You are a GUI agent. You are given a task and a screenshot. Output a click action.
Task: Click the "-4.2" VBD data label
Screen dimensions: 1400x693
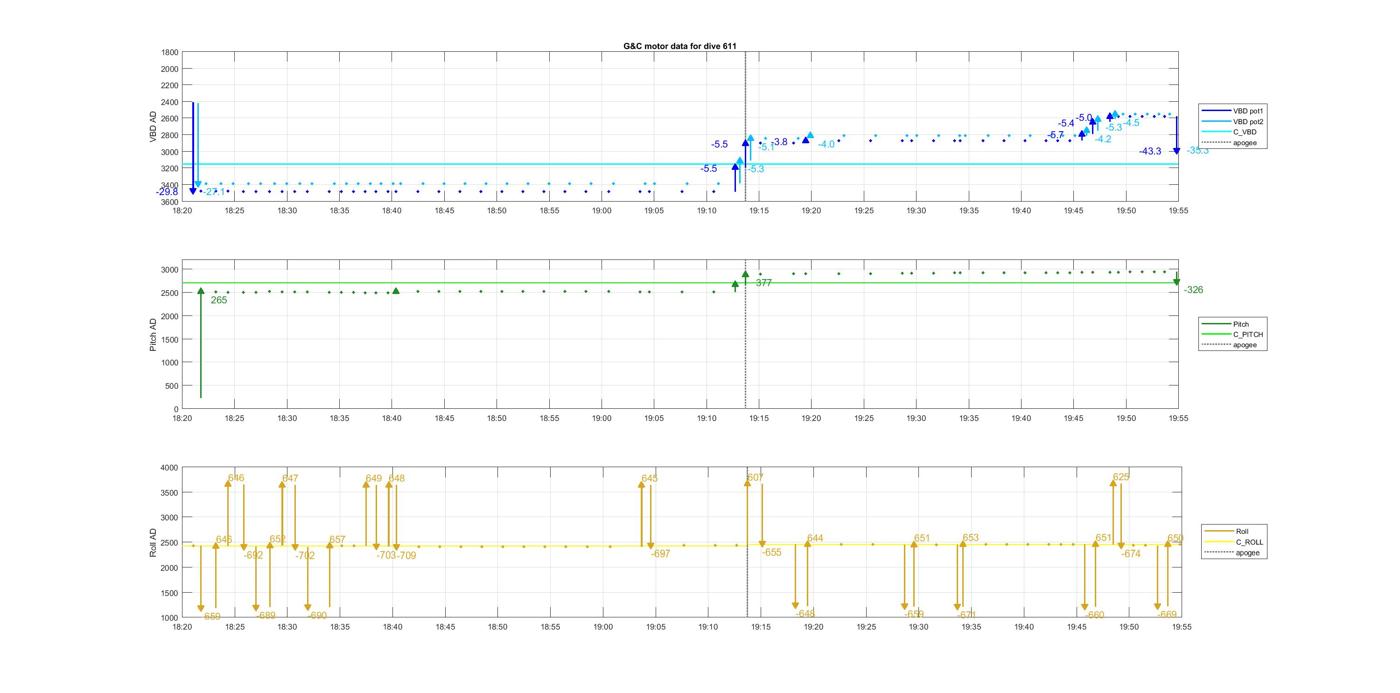(x=1103, y=140)
